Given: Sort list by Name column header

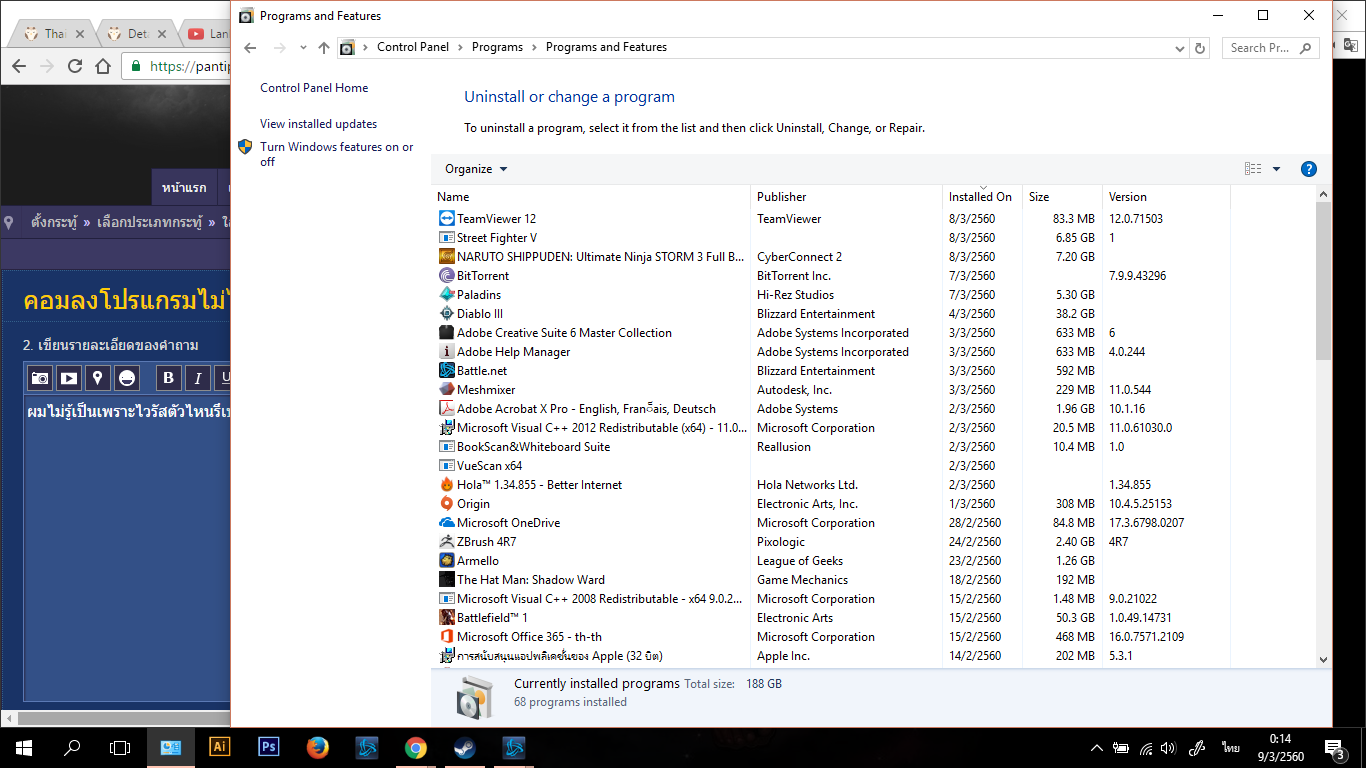Looking at the screenshot, I should (x=590, y=197).
